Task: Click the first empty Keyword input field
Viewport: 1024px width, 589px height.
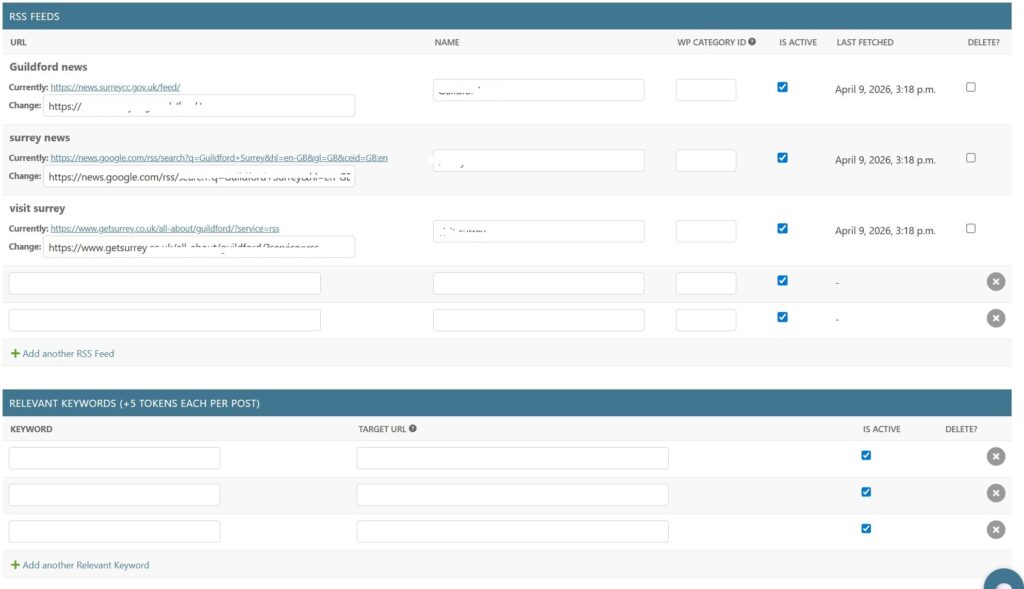Action: tap(113, 457)
